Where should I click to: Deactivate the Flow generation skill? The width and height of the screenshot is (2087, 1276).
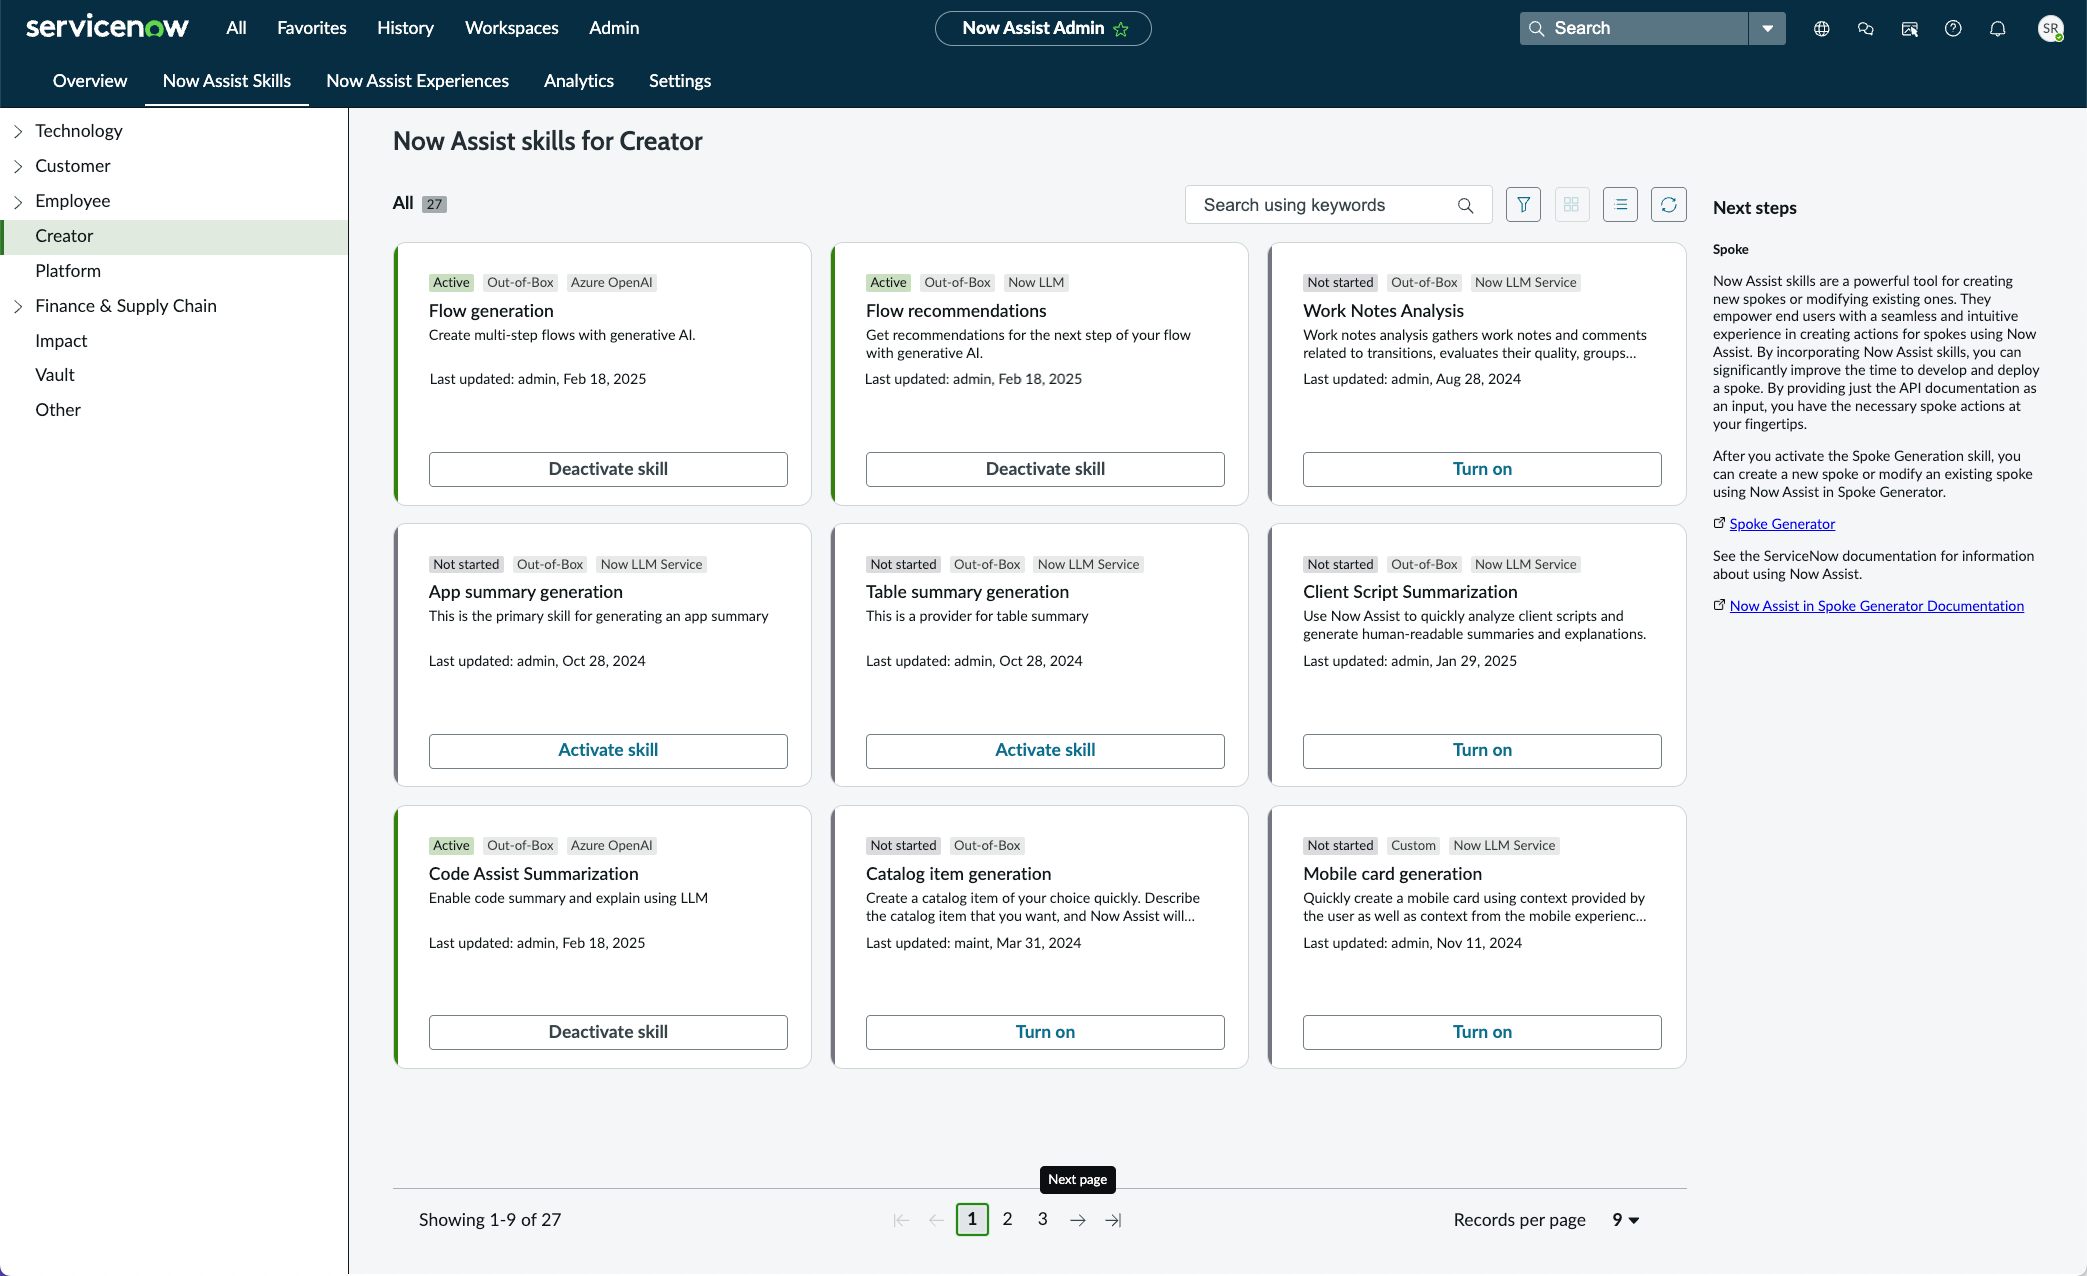coord(608,469)
